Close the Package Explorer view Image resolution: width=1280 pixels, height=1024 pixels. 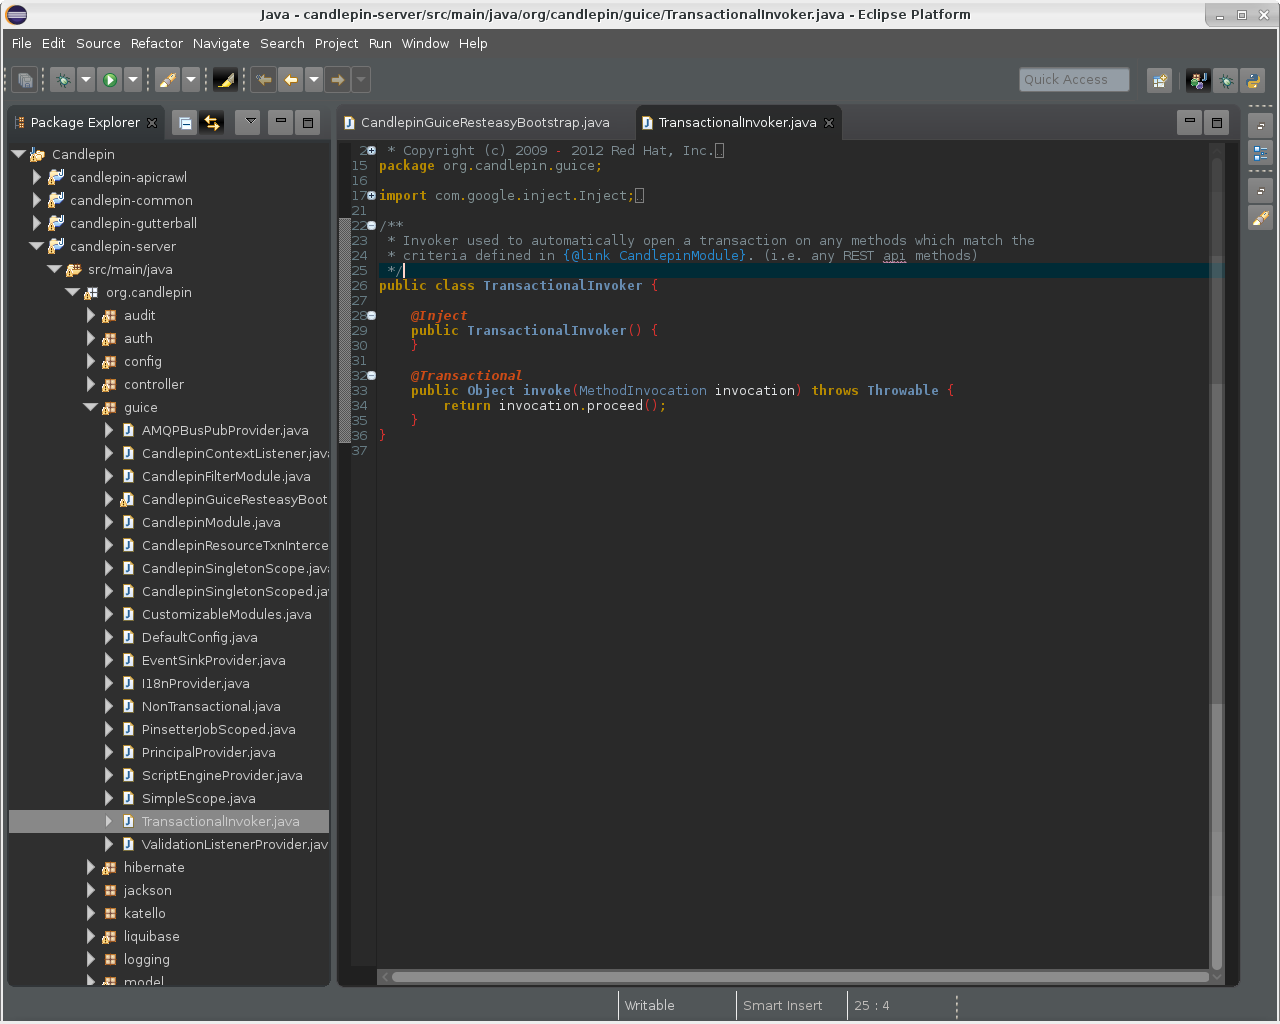(x=152, y=123)
